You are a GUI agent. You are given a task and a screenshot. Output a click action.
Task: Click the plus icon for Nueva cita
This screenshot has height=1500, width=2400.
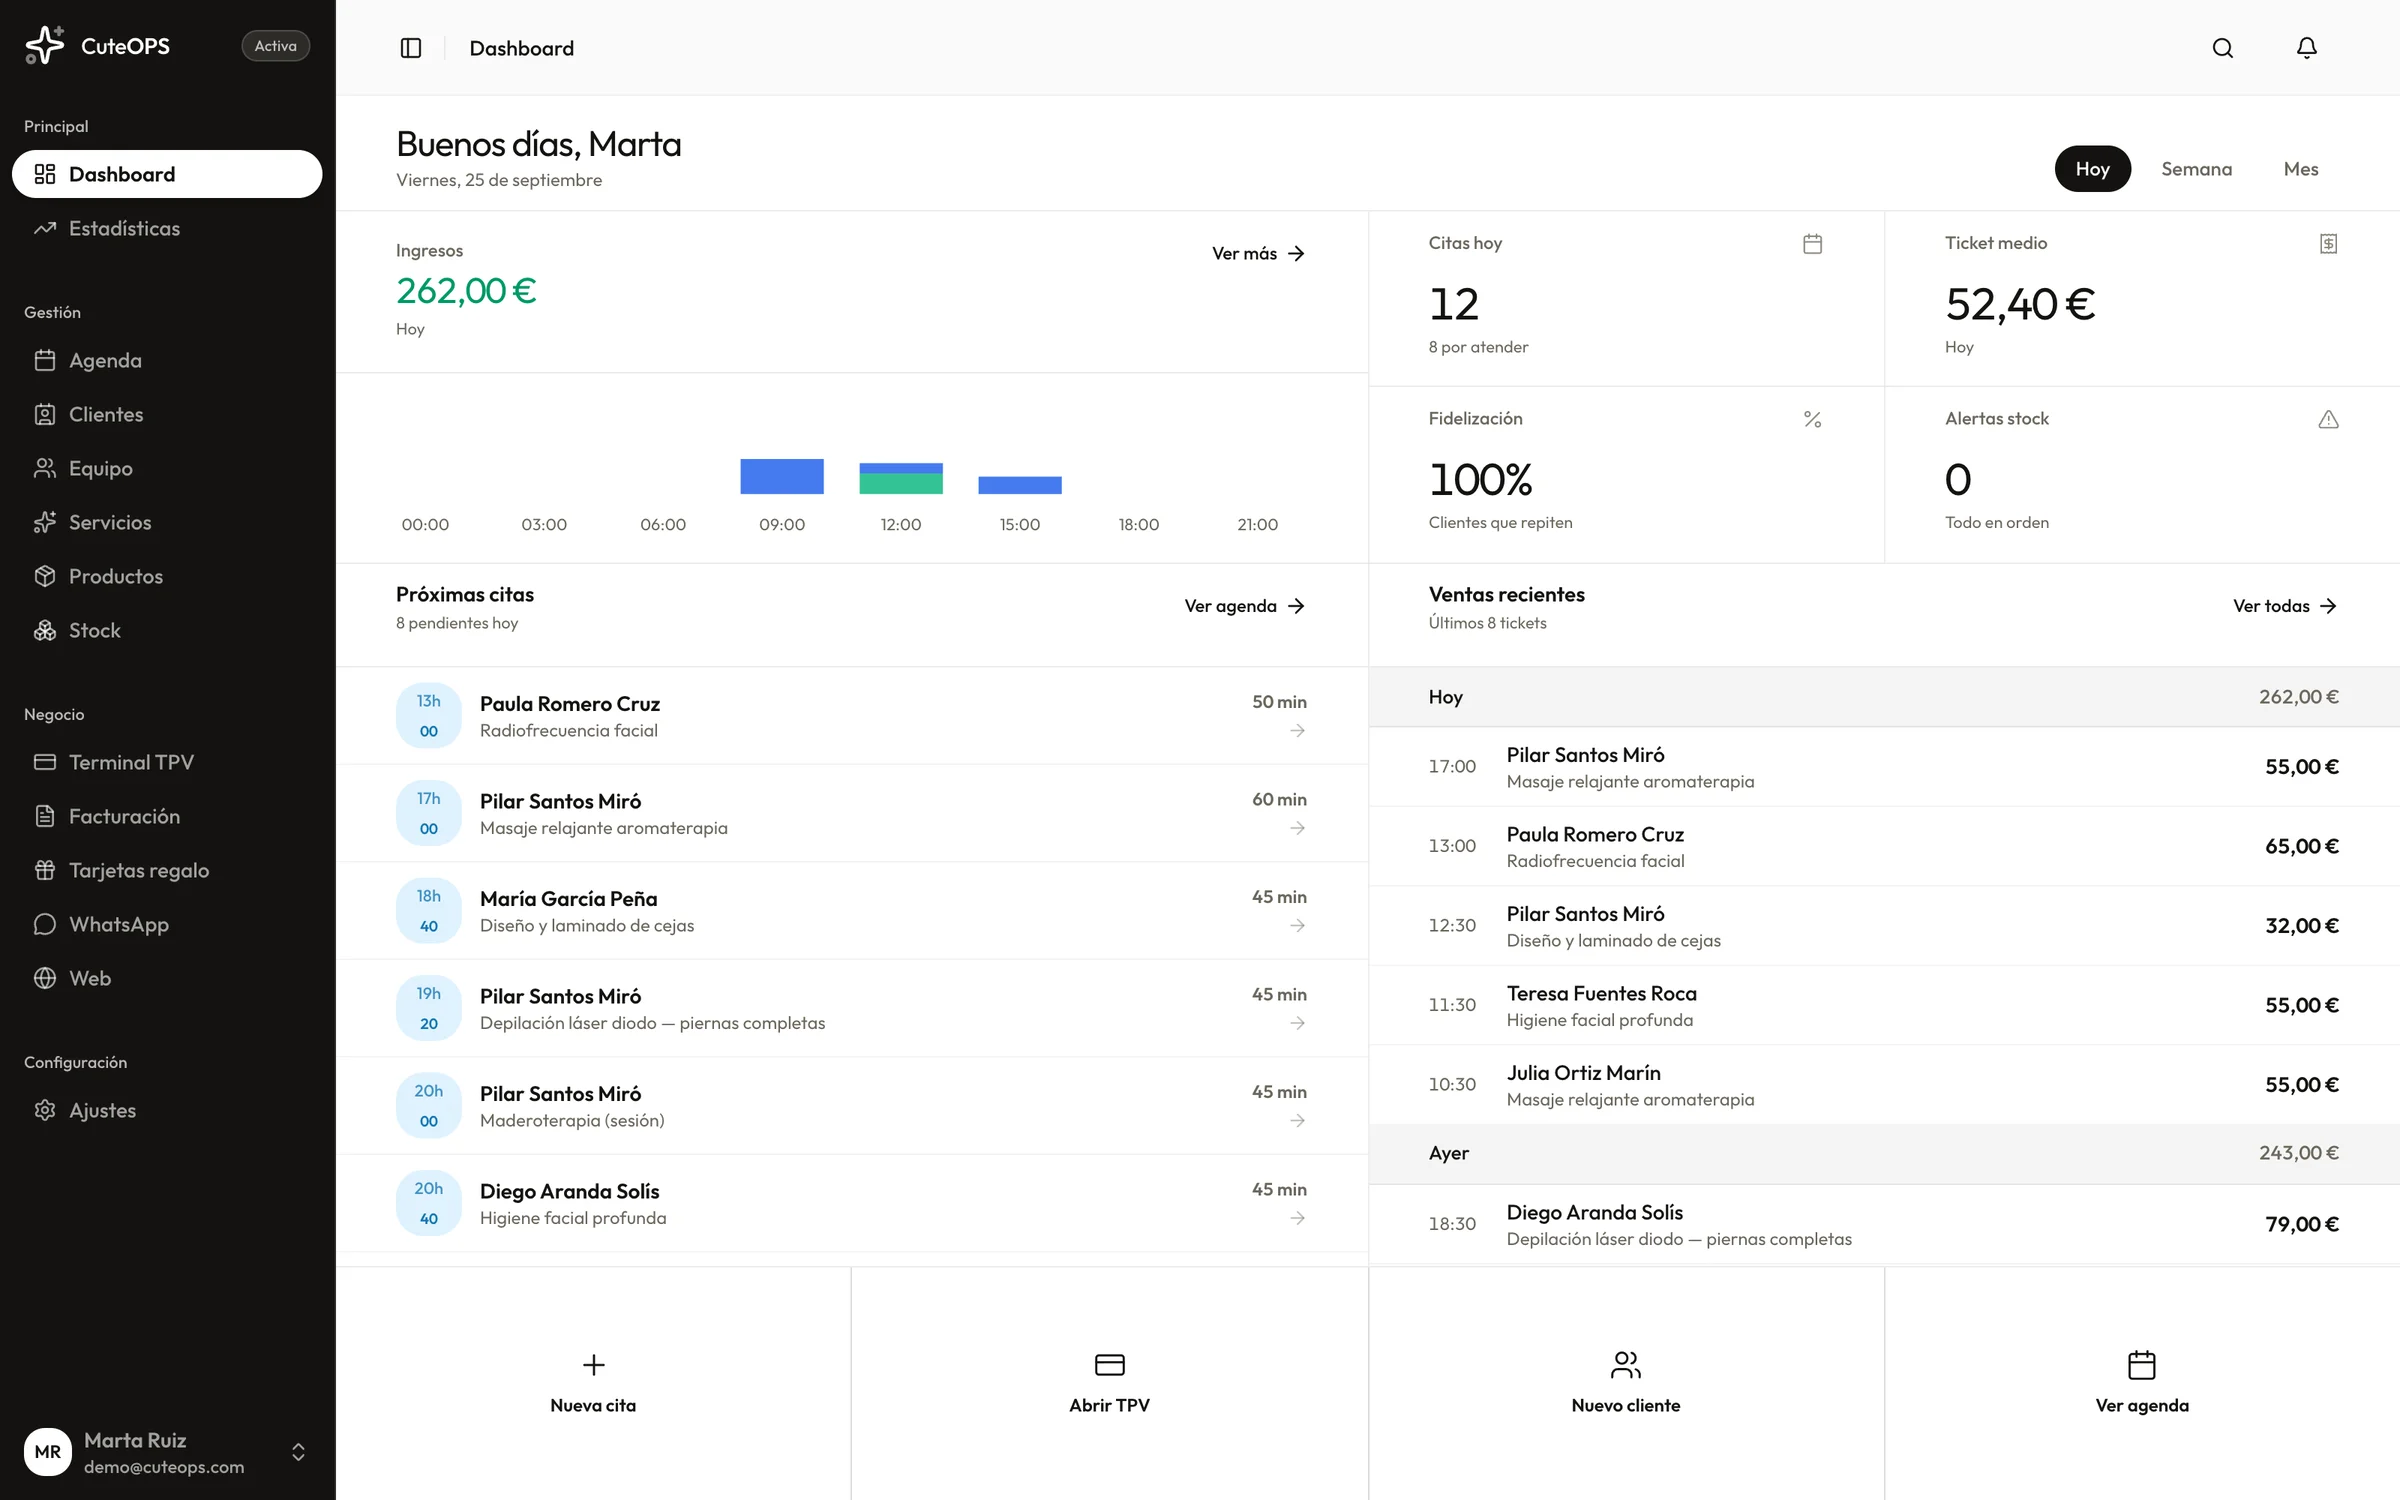point(593,1365)
